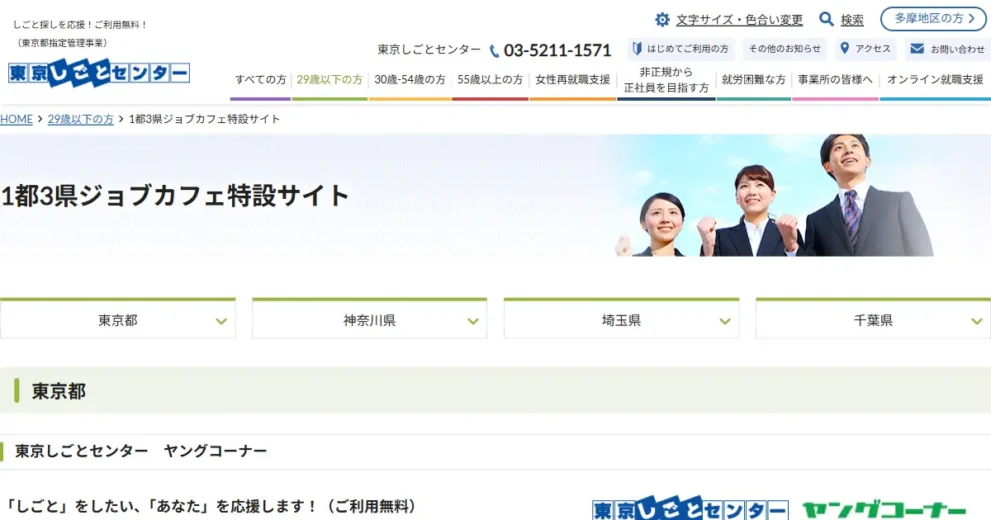
Task: Click the 29歳以下の方 breadcrumb link
Action: click(x=80, y=119)
